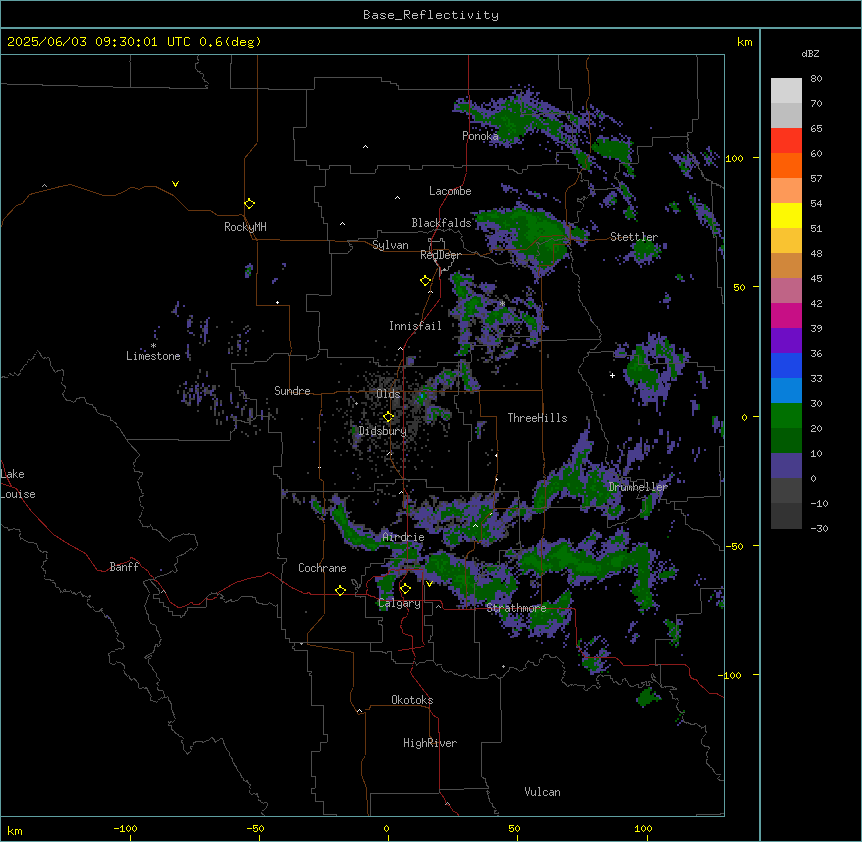Click the Ponoka city label
Image resolution: width=862 pixels, height=842 pixels.
tap(480, 136)
